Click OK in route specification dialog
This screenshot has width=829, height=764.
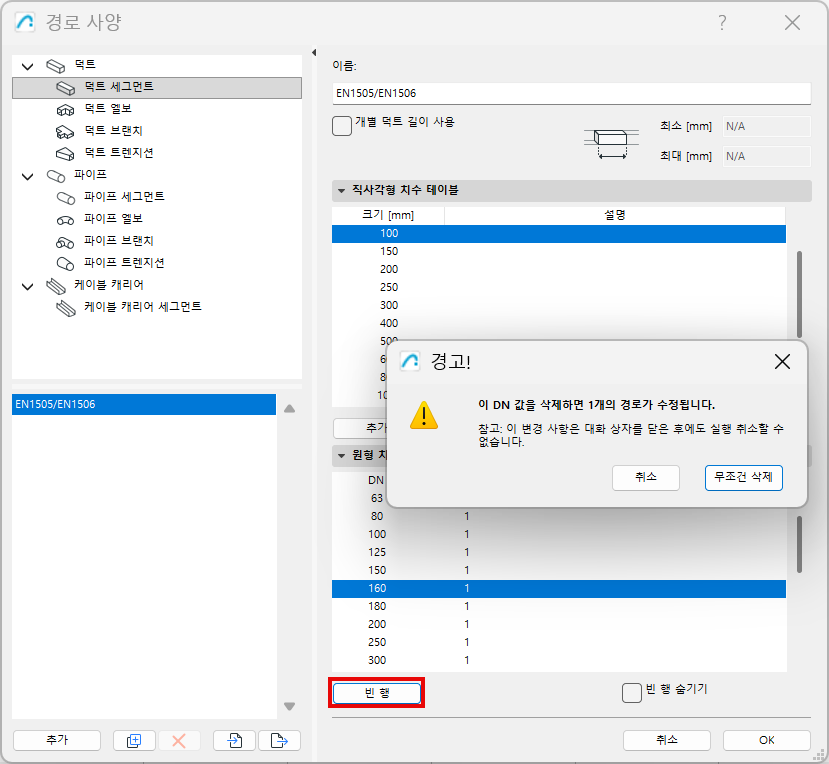pyautogui.click(x=766, y=740)
